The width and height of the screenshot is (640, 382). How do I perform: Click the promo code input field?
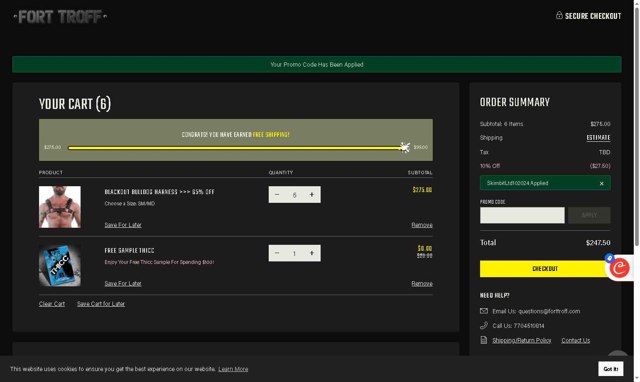tap(522, 215)
